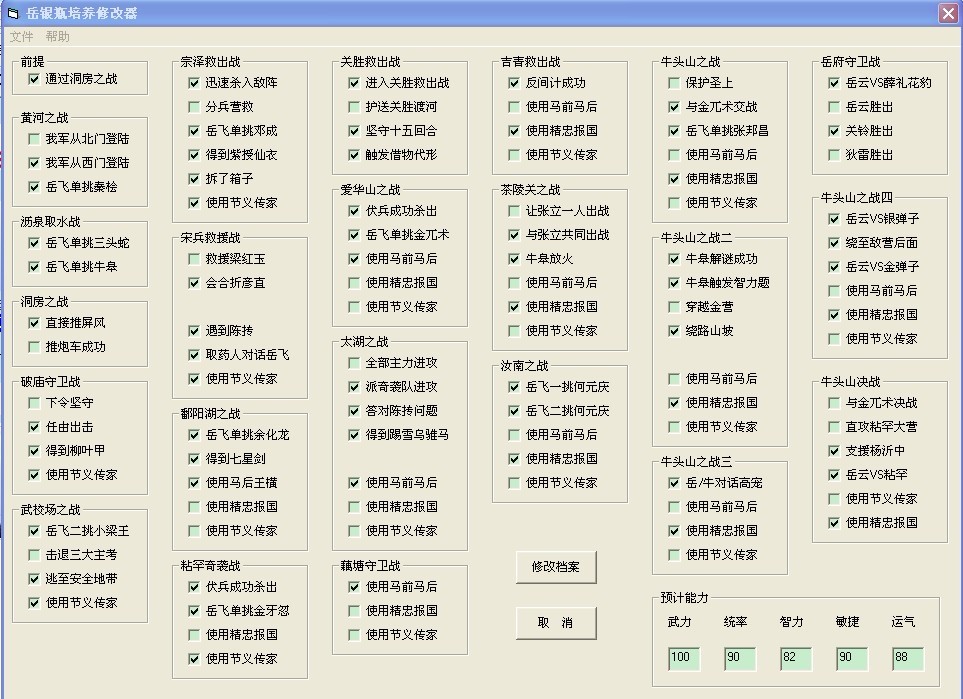This screenshot has height=699, width=963.
Task: Check 护送关胜渡河 box
Action: (x=354, y=107)
